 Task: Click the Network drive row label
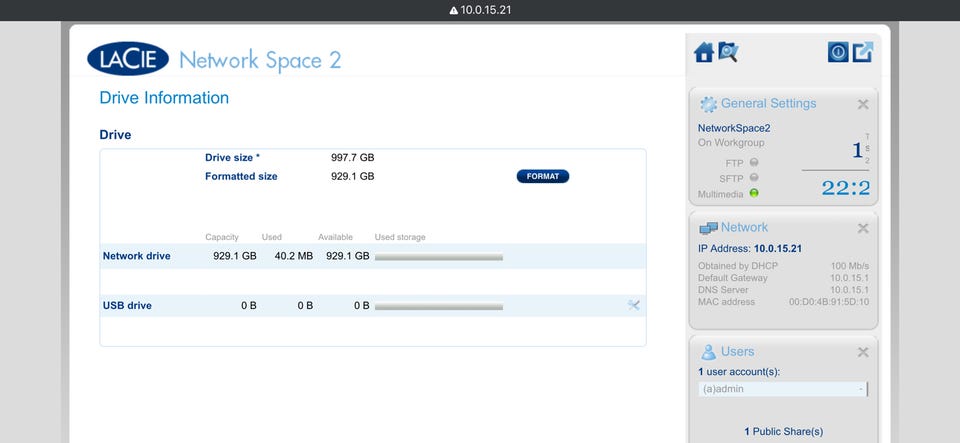(x=137, y=256)
